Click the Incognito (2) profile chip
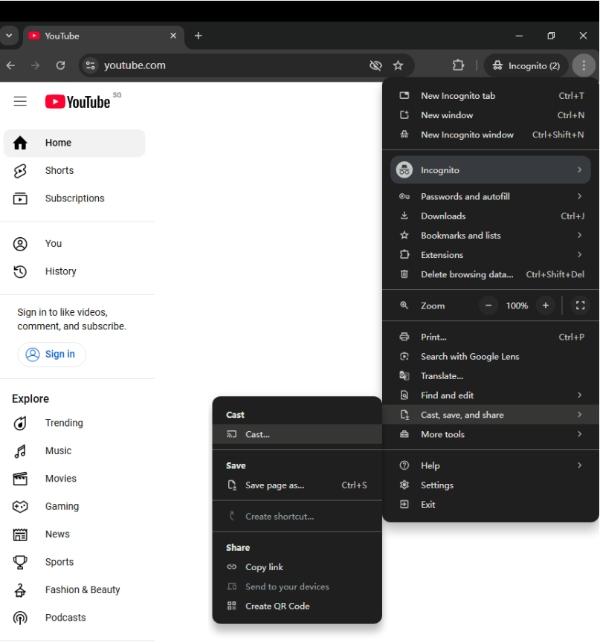The image size is (600, 643). tap(527, 66)
